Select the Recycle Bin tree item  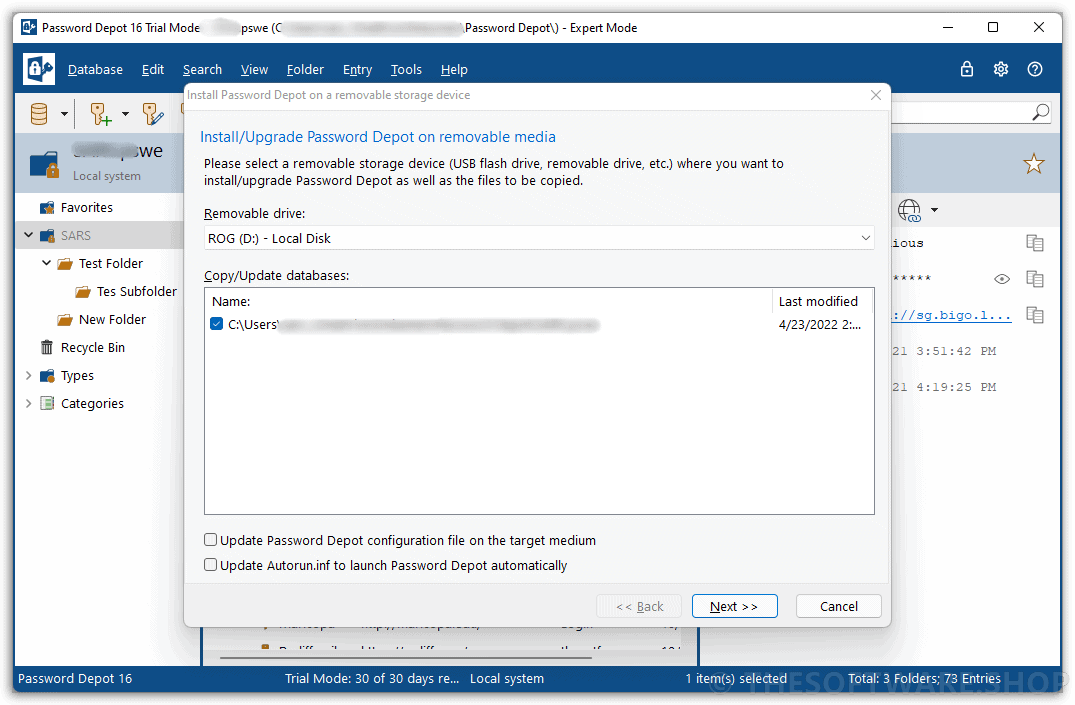pos(93,348)
